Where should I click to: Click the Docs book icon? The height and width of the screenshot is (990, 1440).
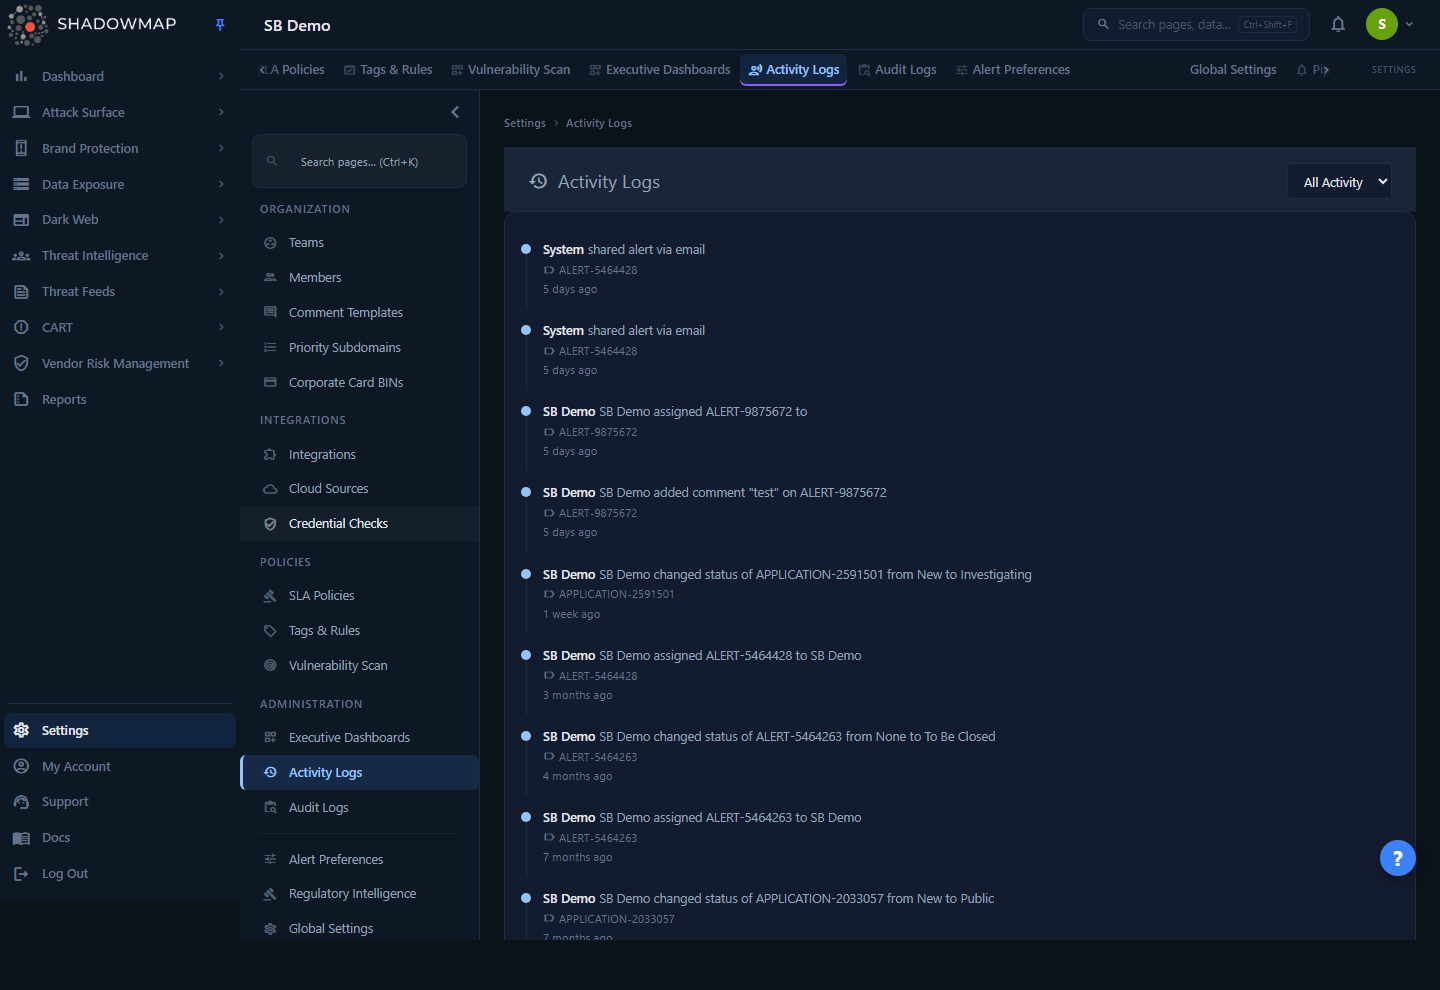[x=21, y=838]
